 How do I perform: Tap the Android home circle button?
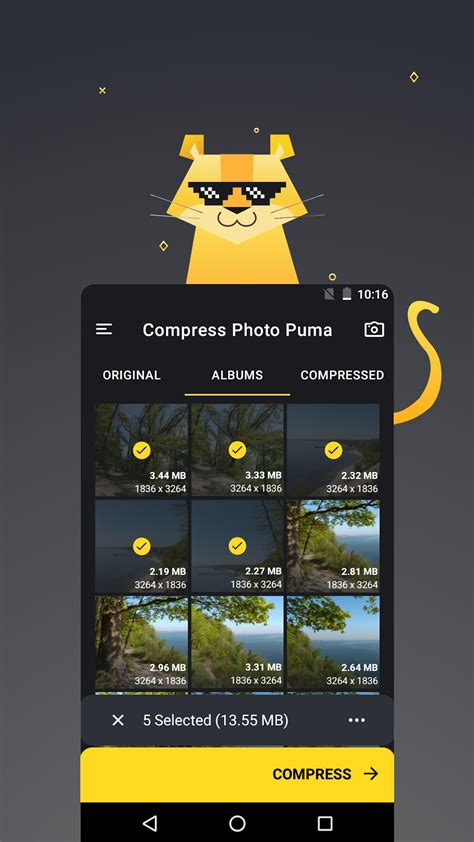tap(237, 823)
